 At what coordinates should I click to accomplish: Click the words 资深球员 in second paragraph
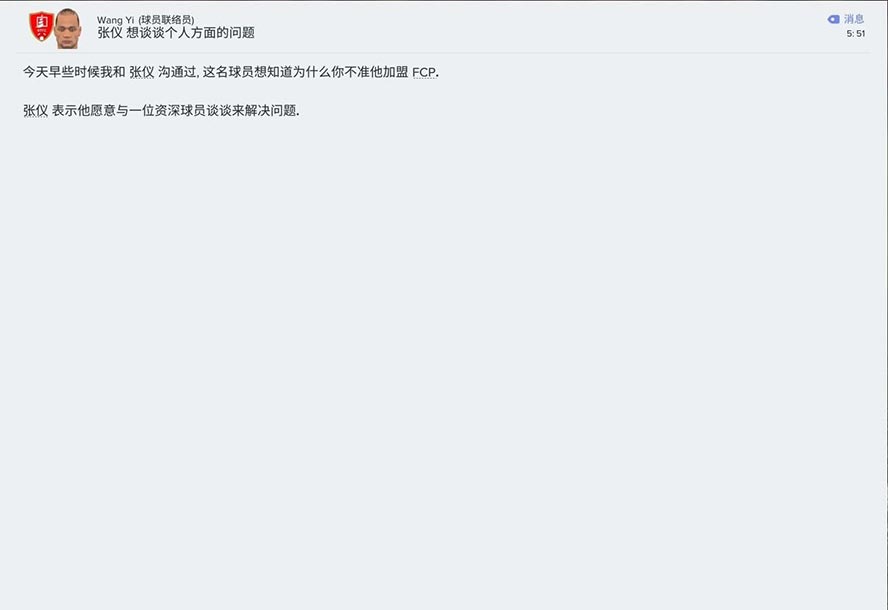click(180, 111)
